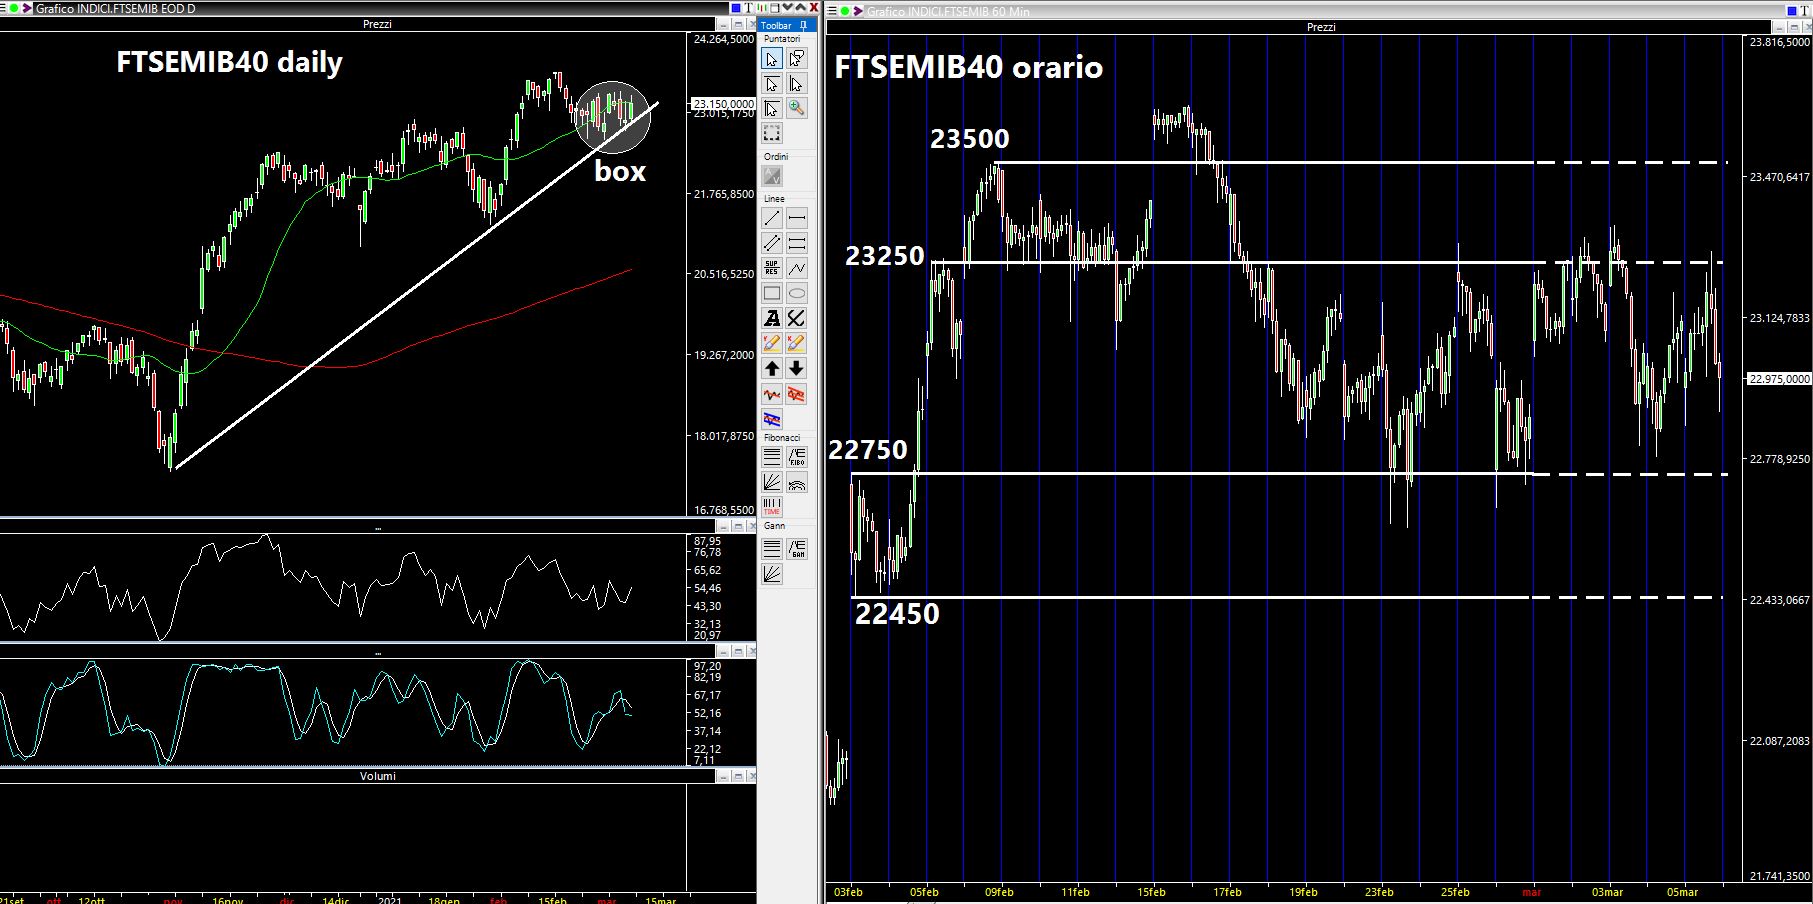The height and width of the screenshot is (904, 1813).
Task: Click the Prezzi header of the daily chart
Action: click(377, 24)
